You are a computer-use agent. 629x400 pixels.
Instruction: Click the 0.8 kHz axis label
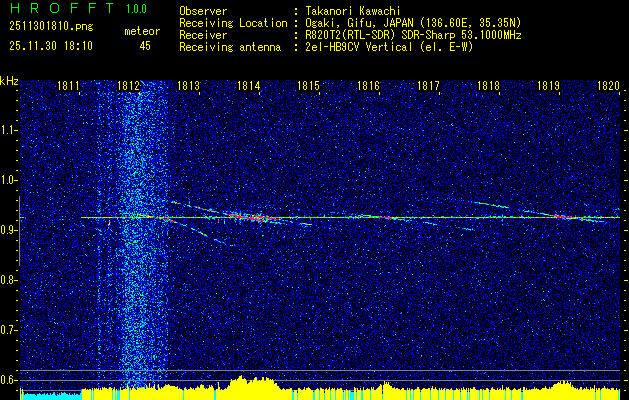[8, 280]
